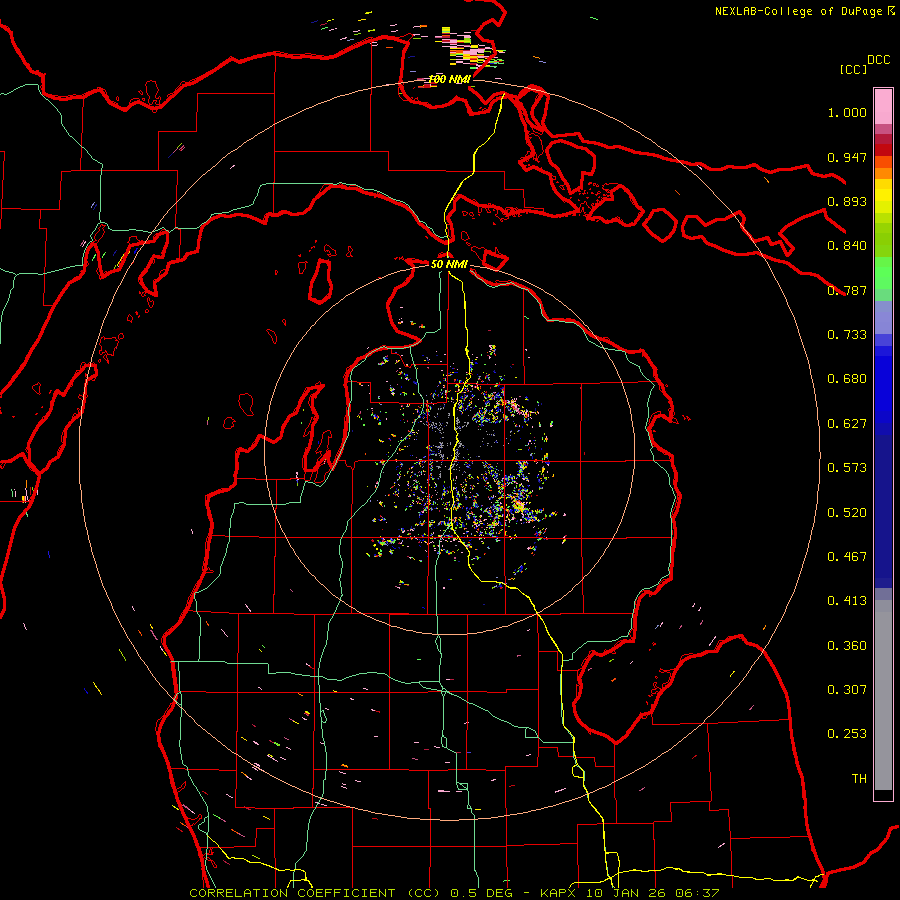This screenshot has height=900, width=900.
Task: Click the 0.307 scale value
Action: [x=847, y=690]
